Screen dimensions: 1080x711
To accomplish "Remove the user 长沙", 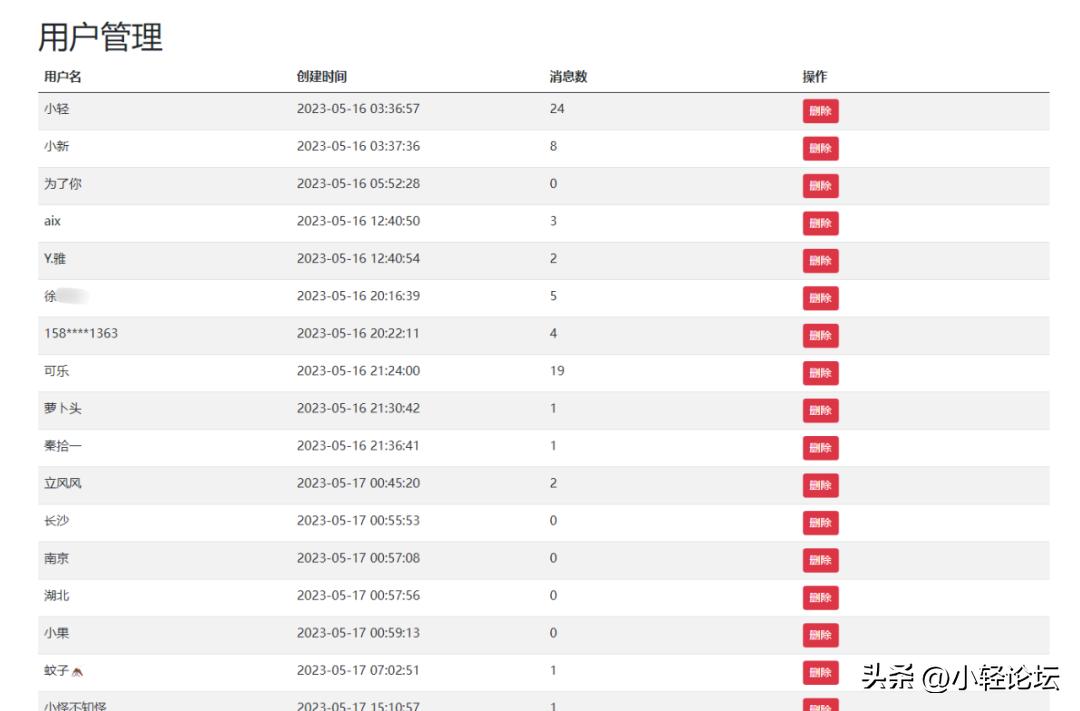I will tap(820, 522).
